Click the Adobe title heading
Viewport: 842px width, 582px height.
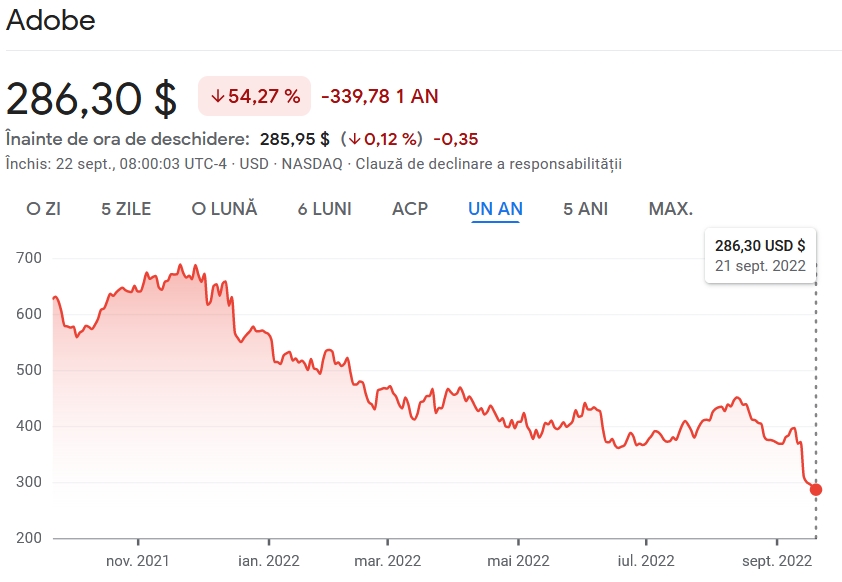51,21
